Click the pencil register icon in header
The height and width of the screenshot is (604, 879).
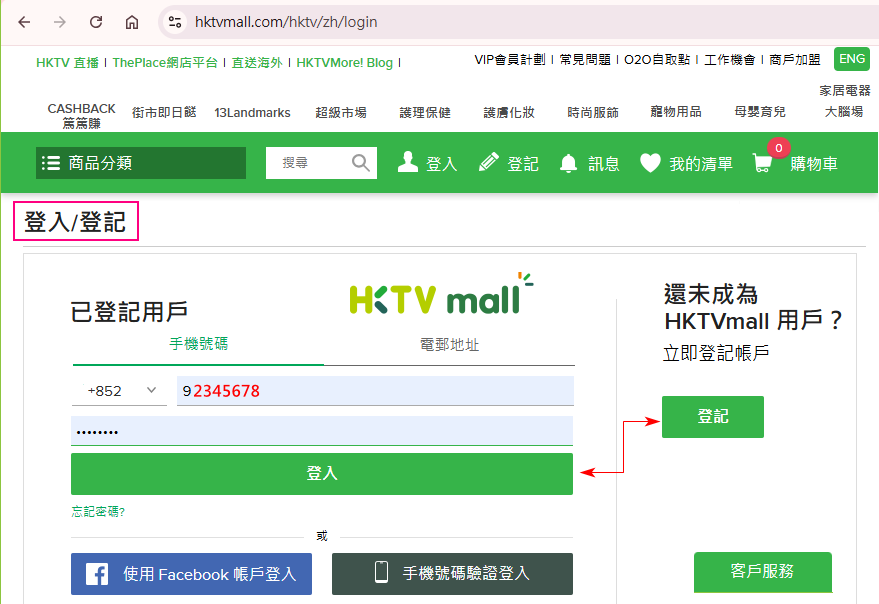[489, 162]
